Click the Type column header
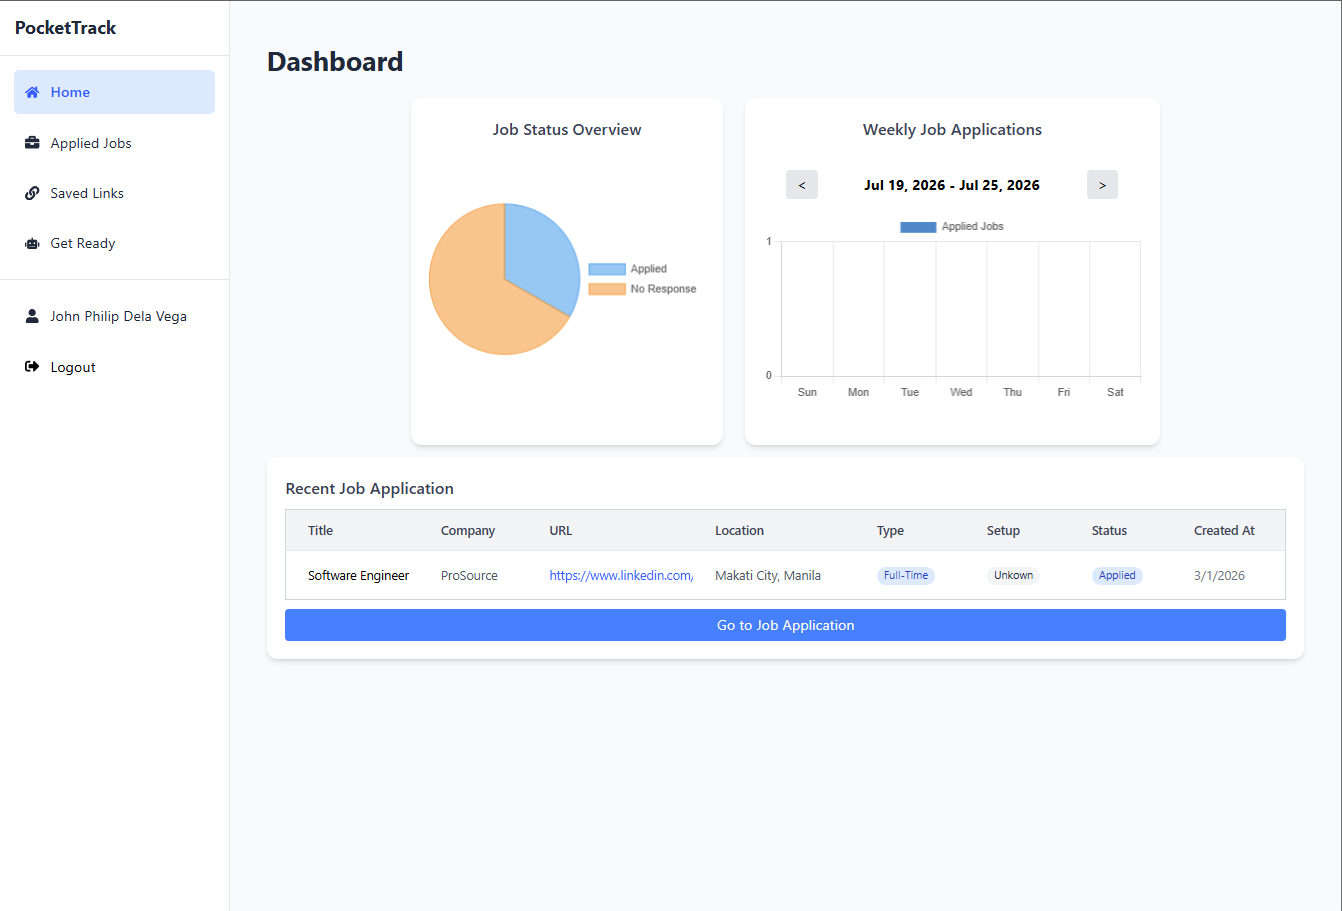Viewport: 1342px width, 911px height. click(x=890, y=531)
